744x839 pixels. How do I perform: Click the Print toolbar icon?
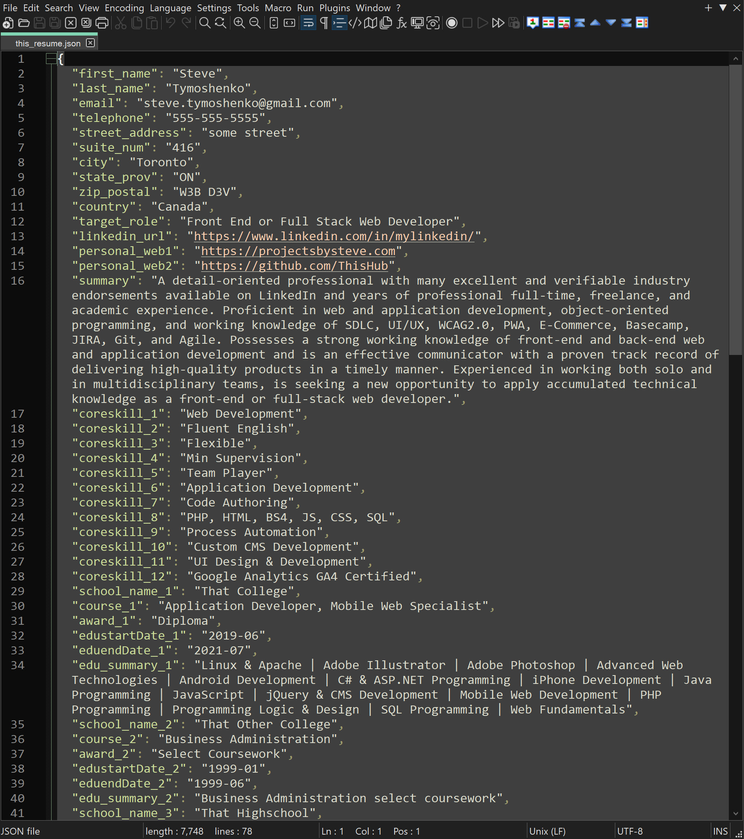pos(102,23)
